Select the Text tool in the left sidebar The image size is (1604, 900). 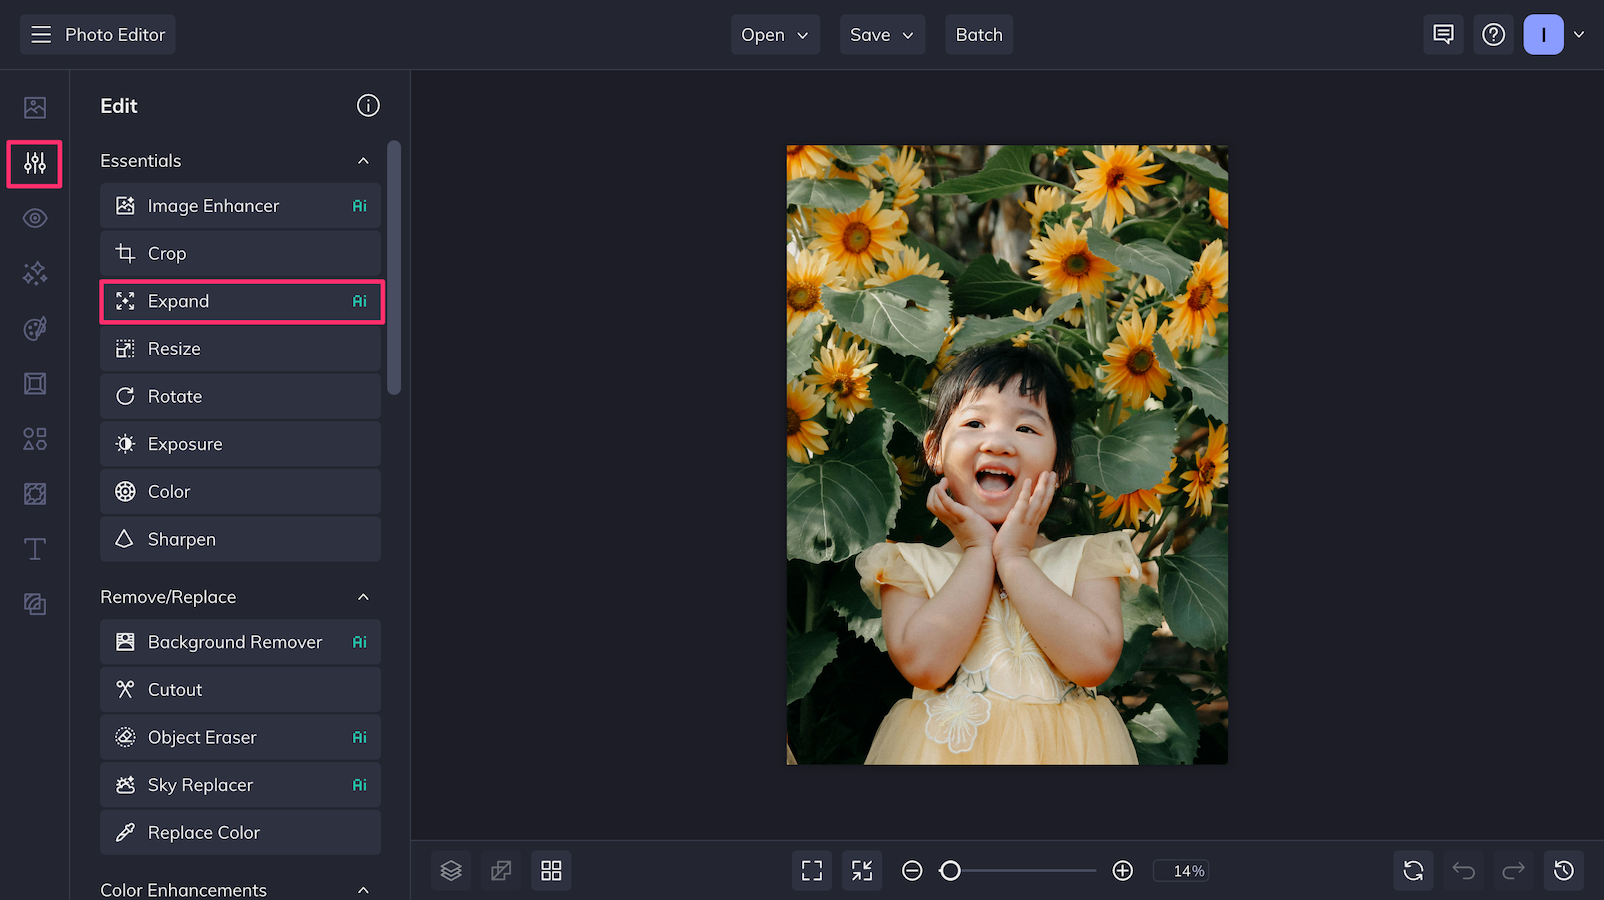(34, 548)
